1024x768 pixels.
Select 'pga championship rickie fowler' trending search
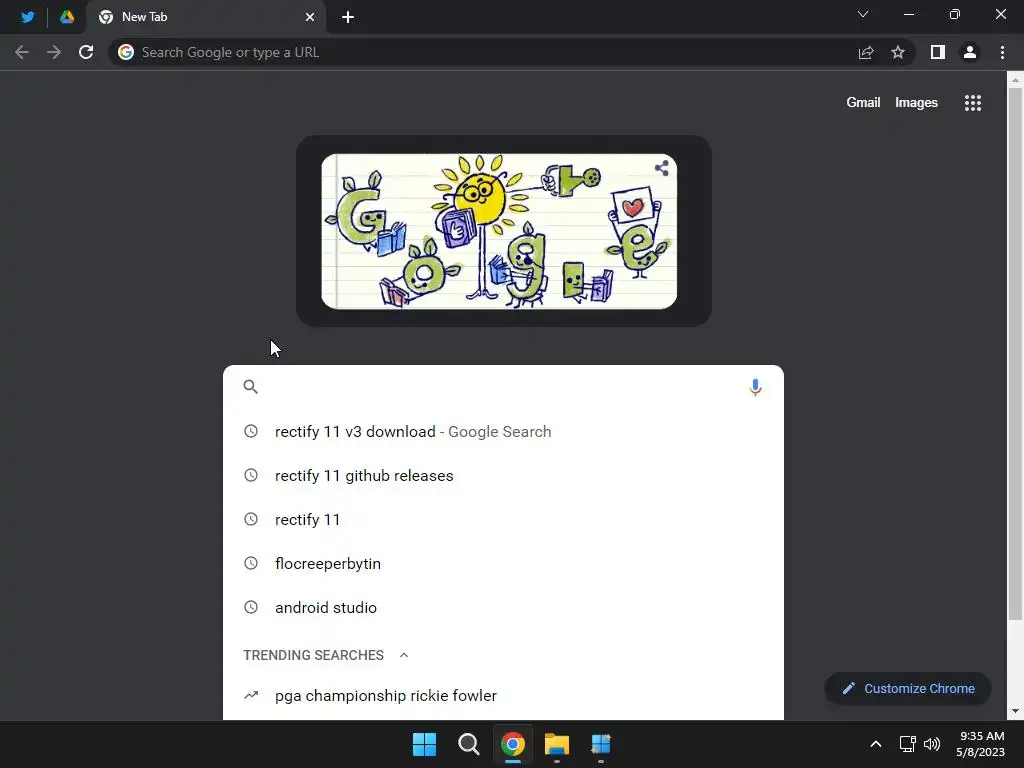tap(503, 696)
